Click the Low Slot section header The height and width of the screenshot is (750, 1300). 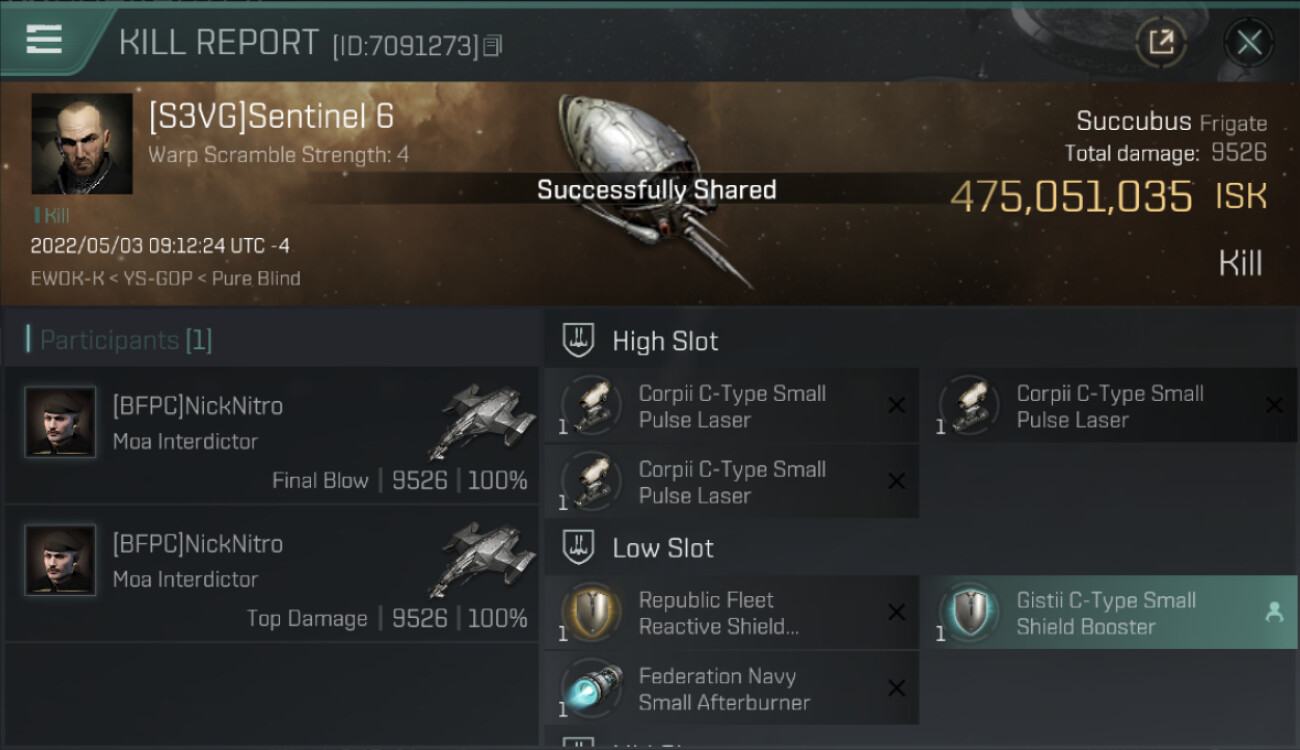tap(663, 548)
